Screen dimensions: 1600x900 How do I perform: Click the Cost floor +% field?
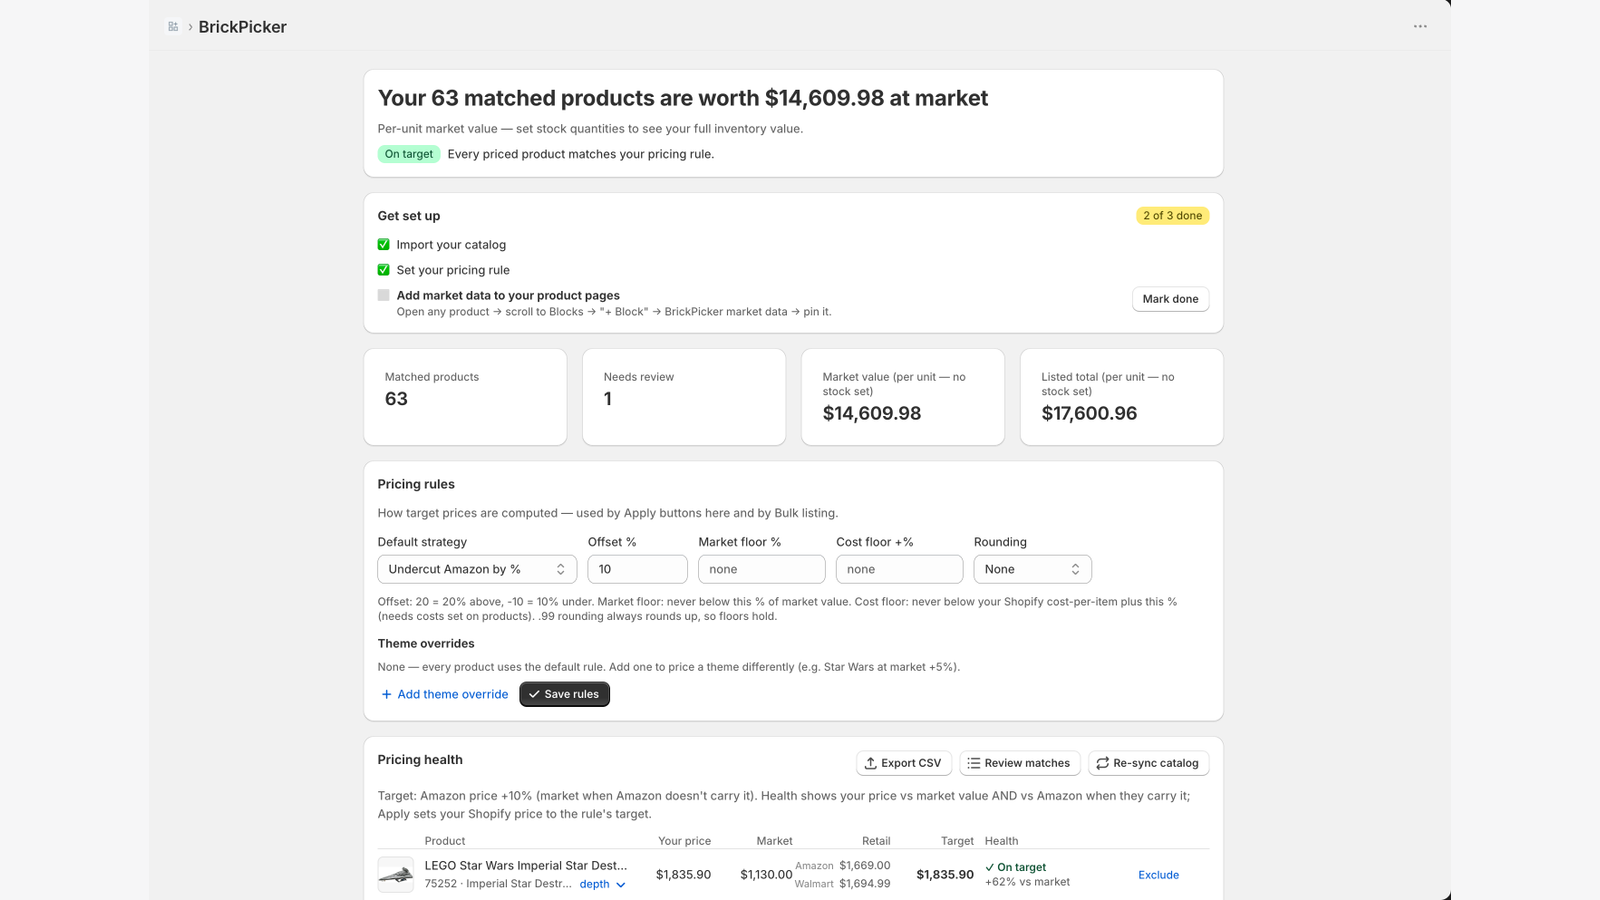899,569
